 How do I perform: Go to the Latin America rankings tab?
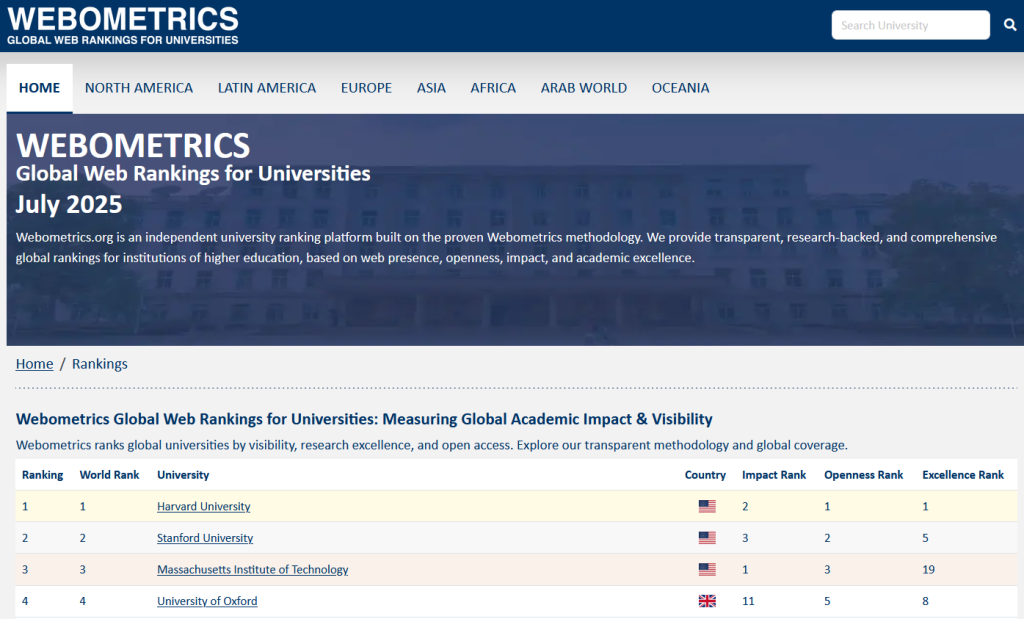[267, 88]
